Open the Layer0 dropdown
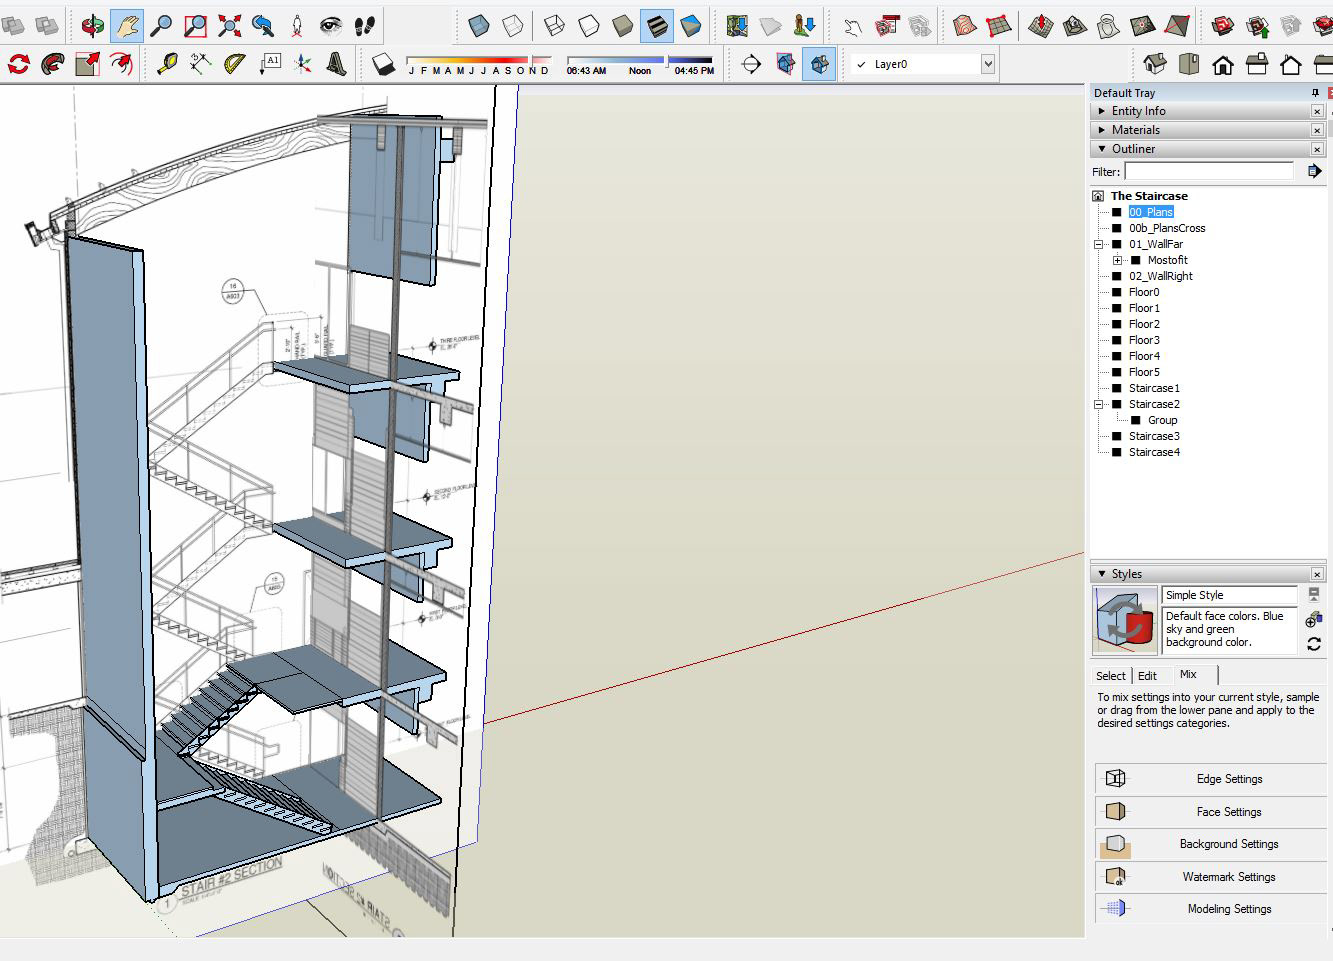The width and height of the screenshot is (1333, 961). pyautogui.click(x=987, y=64)
